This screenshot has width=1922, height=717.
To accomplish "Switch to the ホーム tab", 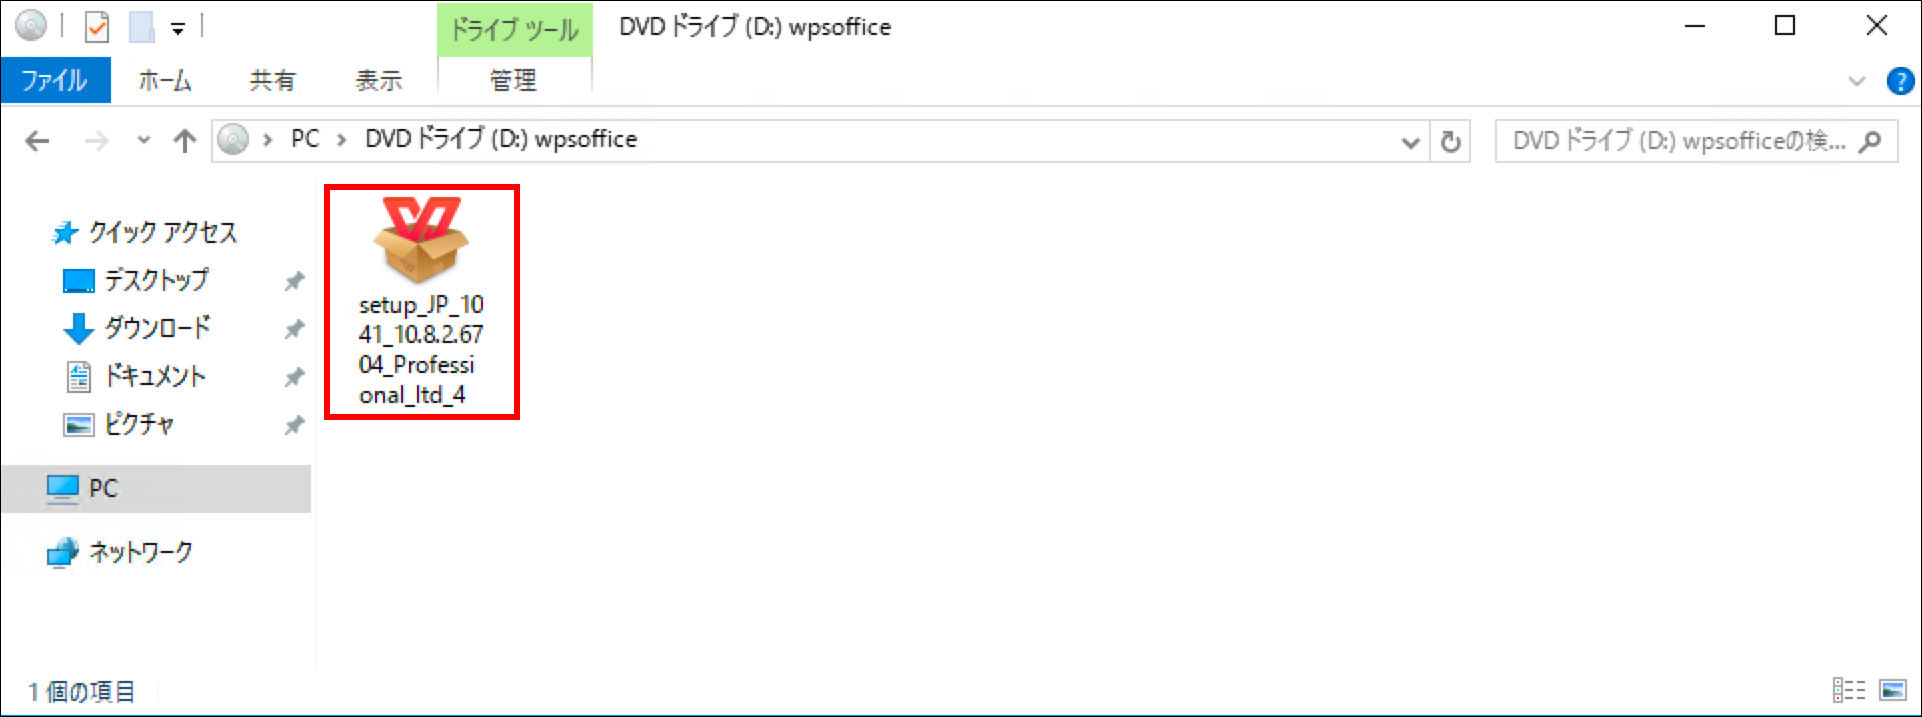I will 165,80.
